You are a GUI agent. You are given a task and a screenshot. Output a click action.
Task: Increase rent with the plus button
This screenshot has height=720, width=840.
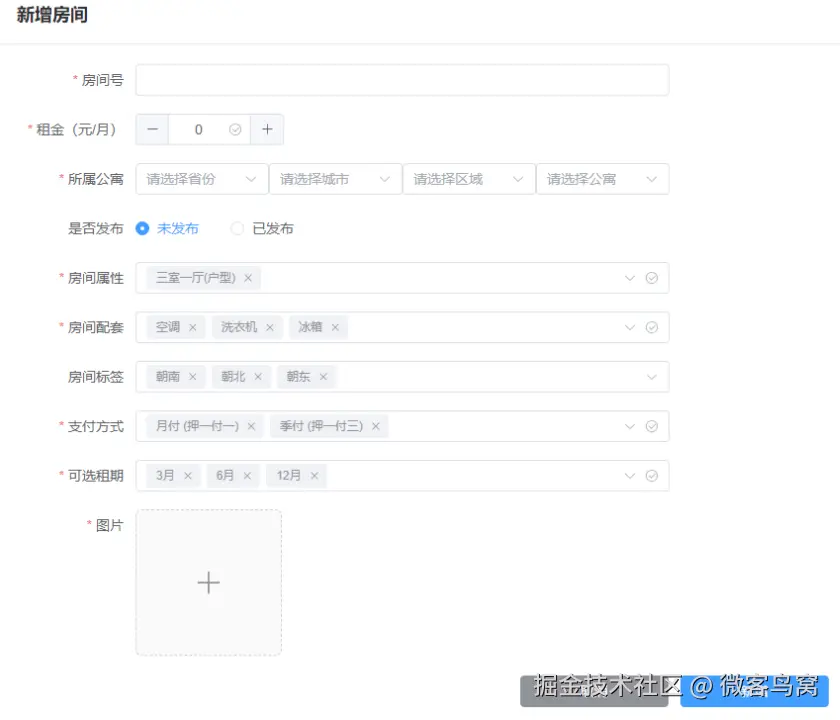(x=267, y=129)
